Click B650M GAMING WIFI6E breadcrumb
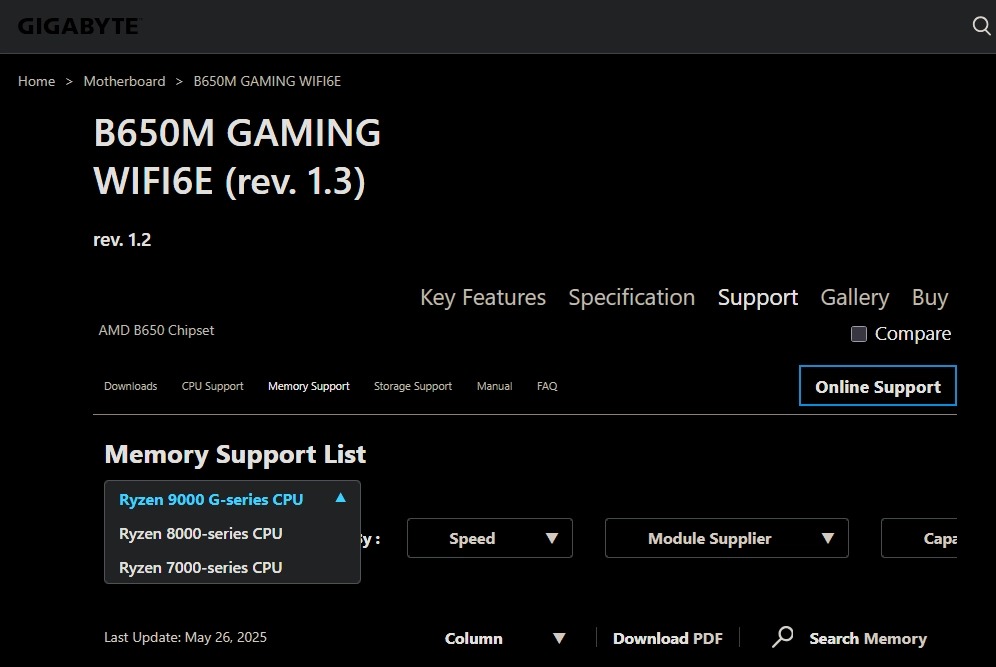The image size is (996, 667). pyautogui.click(x=267, y=81)
